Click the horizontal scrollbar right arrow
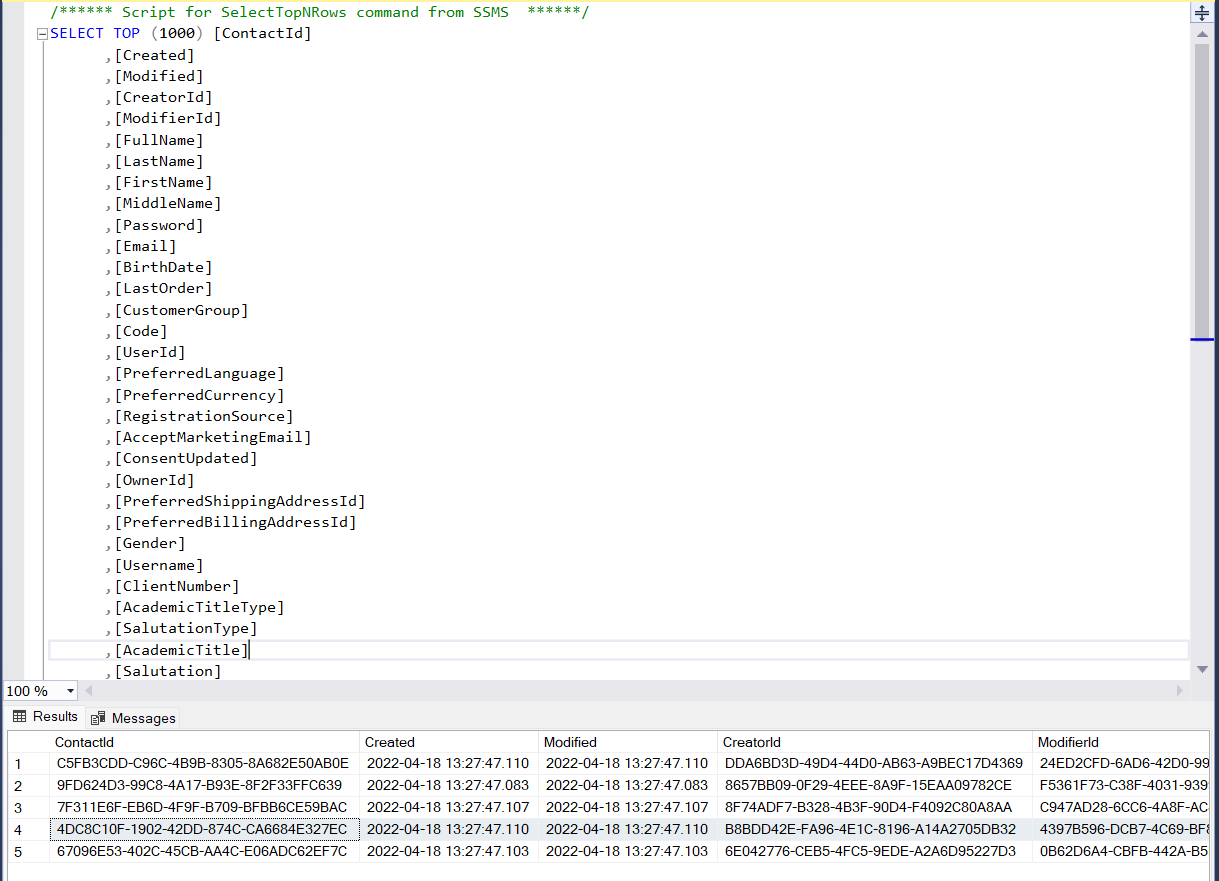This screenshot has height=881, width=1219. 1182,691
